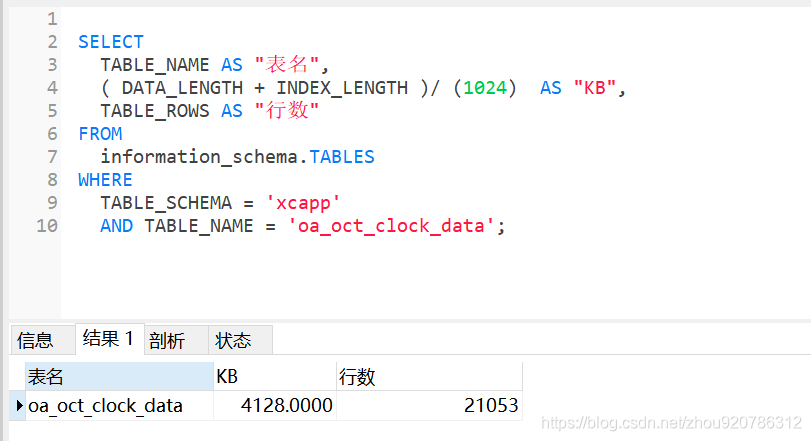Open the 状态 tab

pos(240,340)
